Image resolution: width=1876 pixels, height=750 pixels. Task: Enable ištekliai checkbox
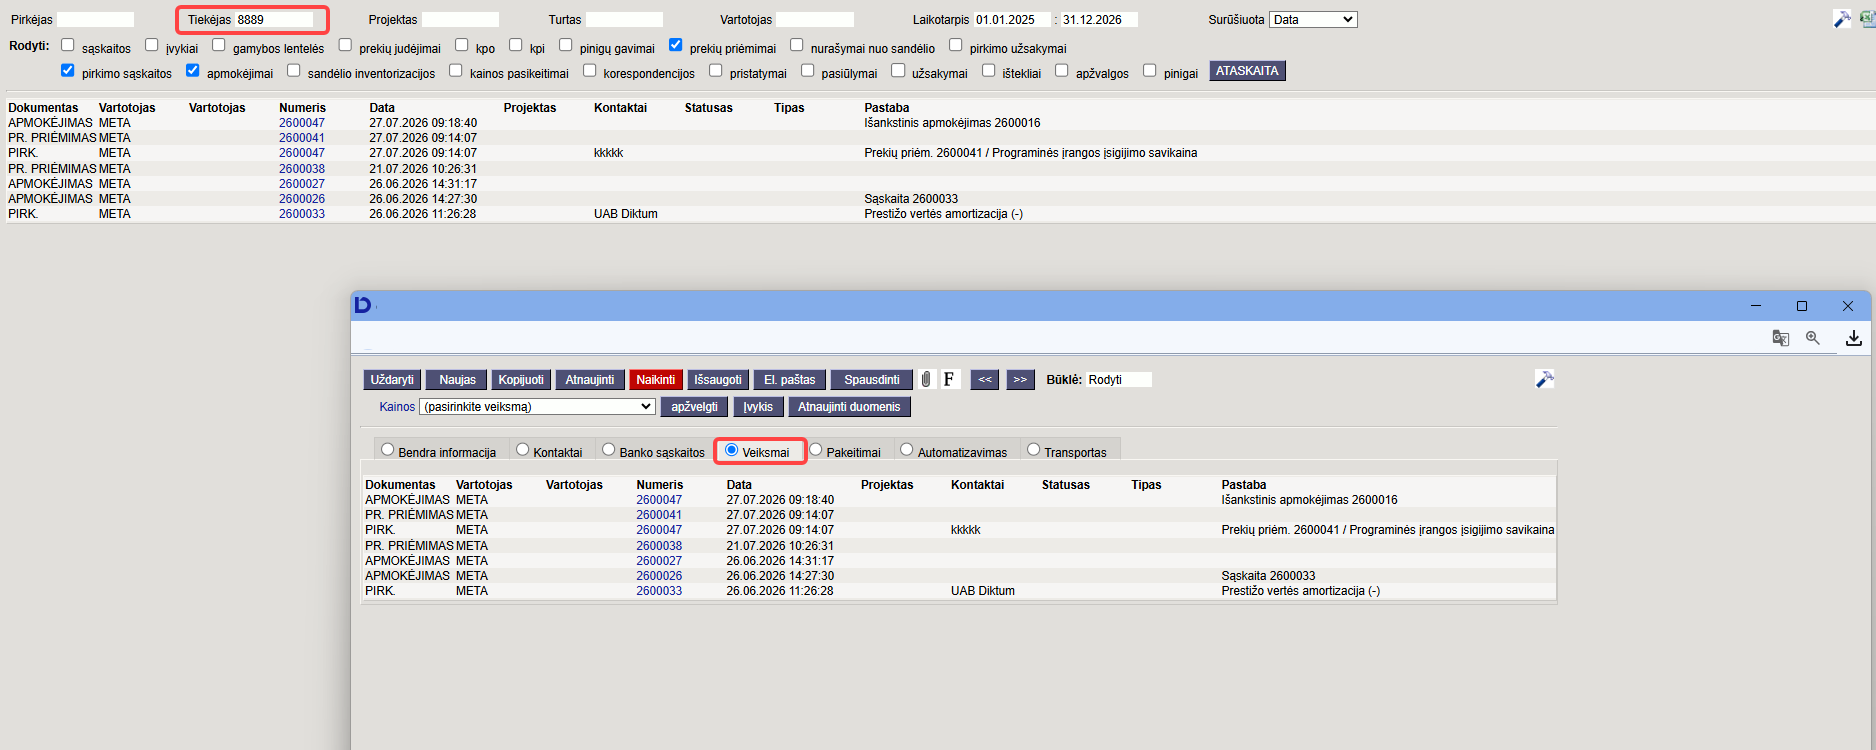pyautogui.click(x=989, y=70)
